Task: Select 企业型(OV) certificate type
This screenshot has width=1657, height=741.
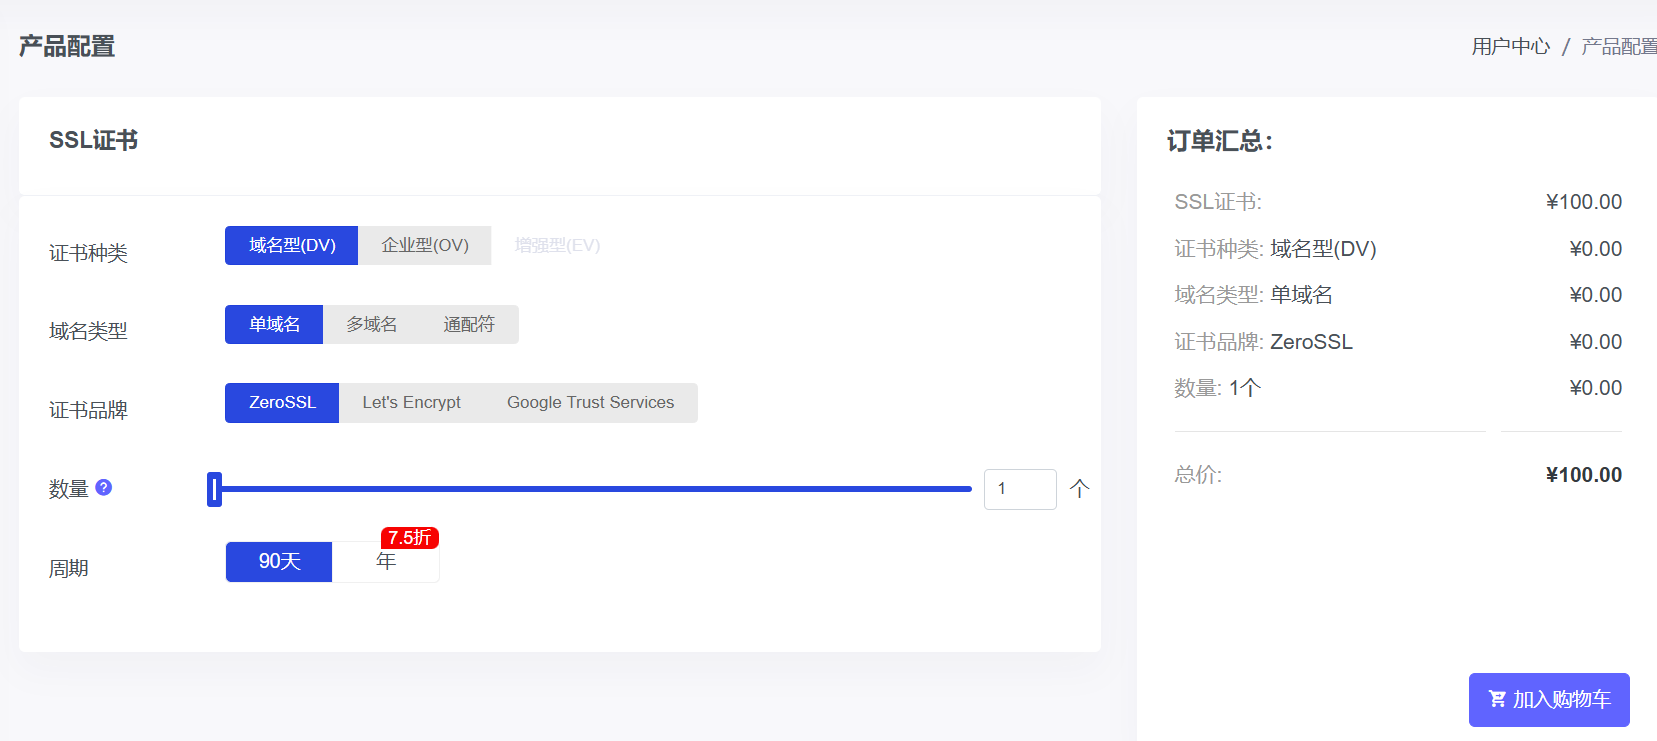Action: pyautogui.click(x=425, y=246)
